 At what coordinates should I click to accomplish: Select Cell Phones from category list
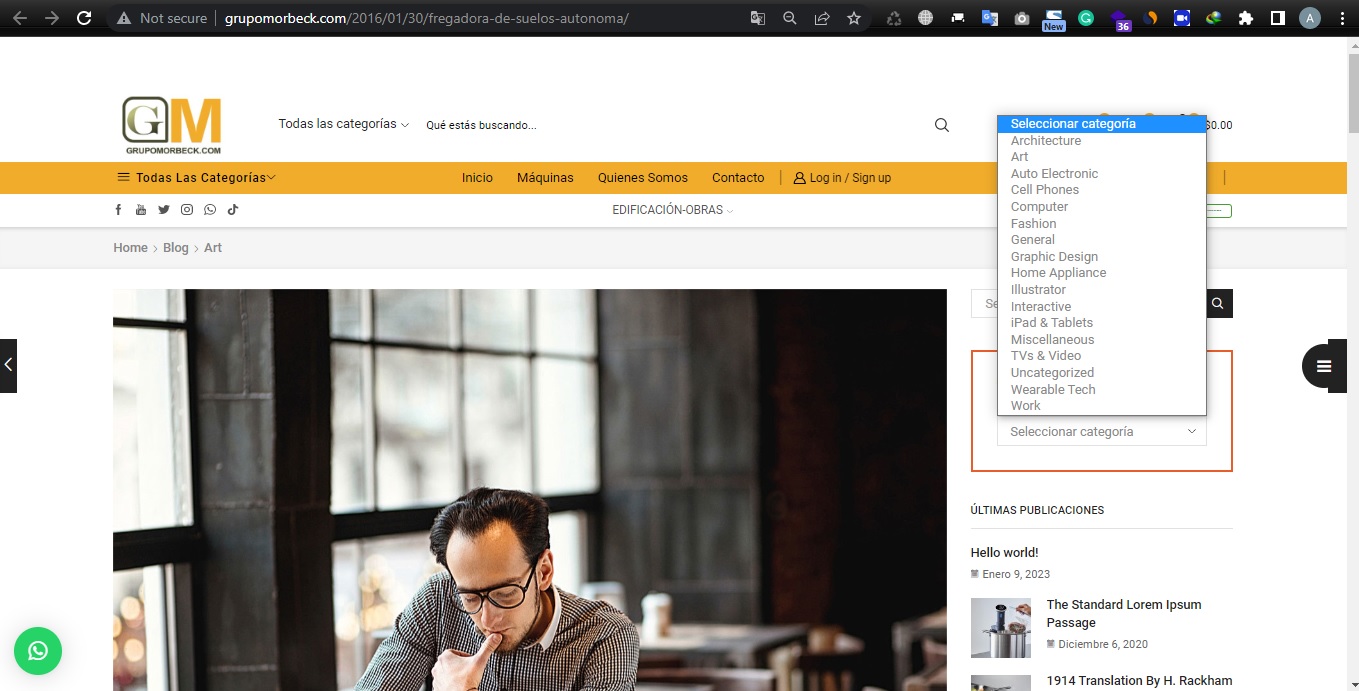tap(1102, 190)
